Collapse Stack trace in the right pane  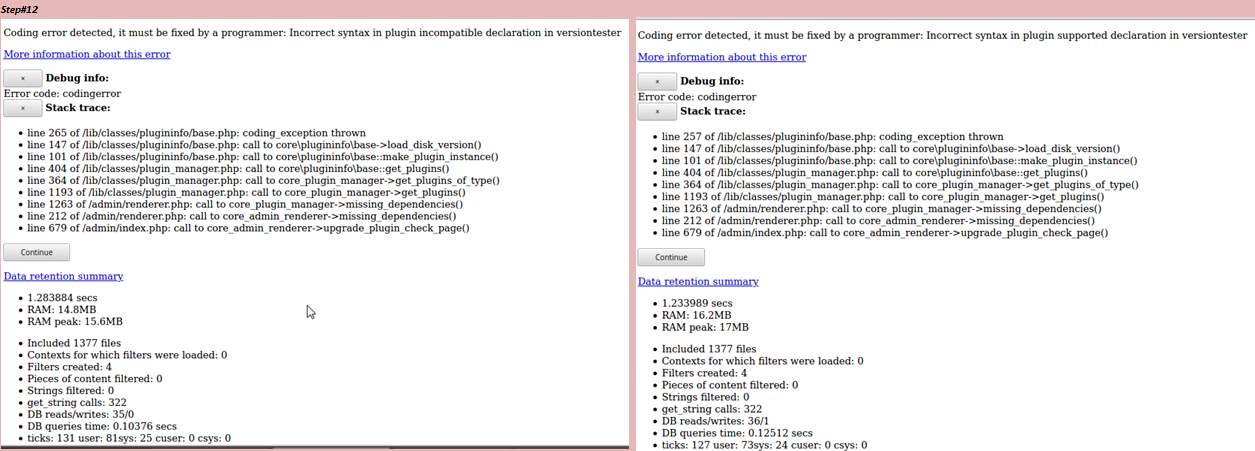click(x=657, y=112)
